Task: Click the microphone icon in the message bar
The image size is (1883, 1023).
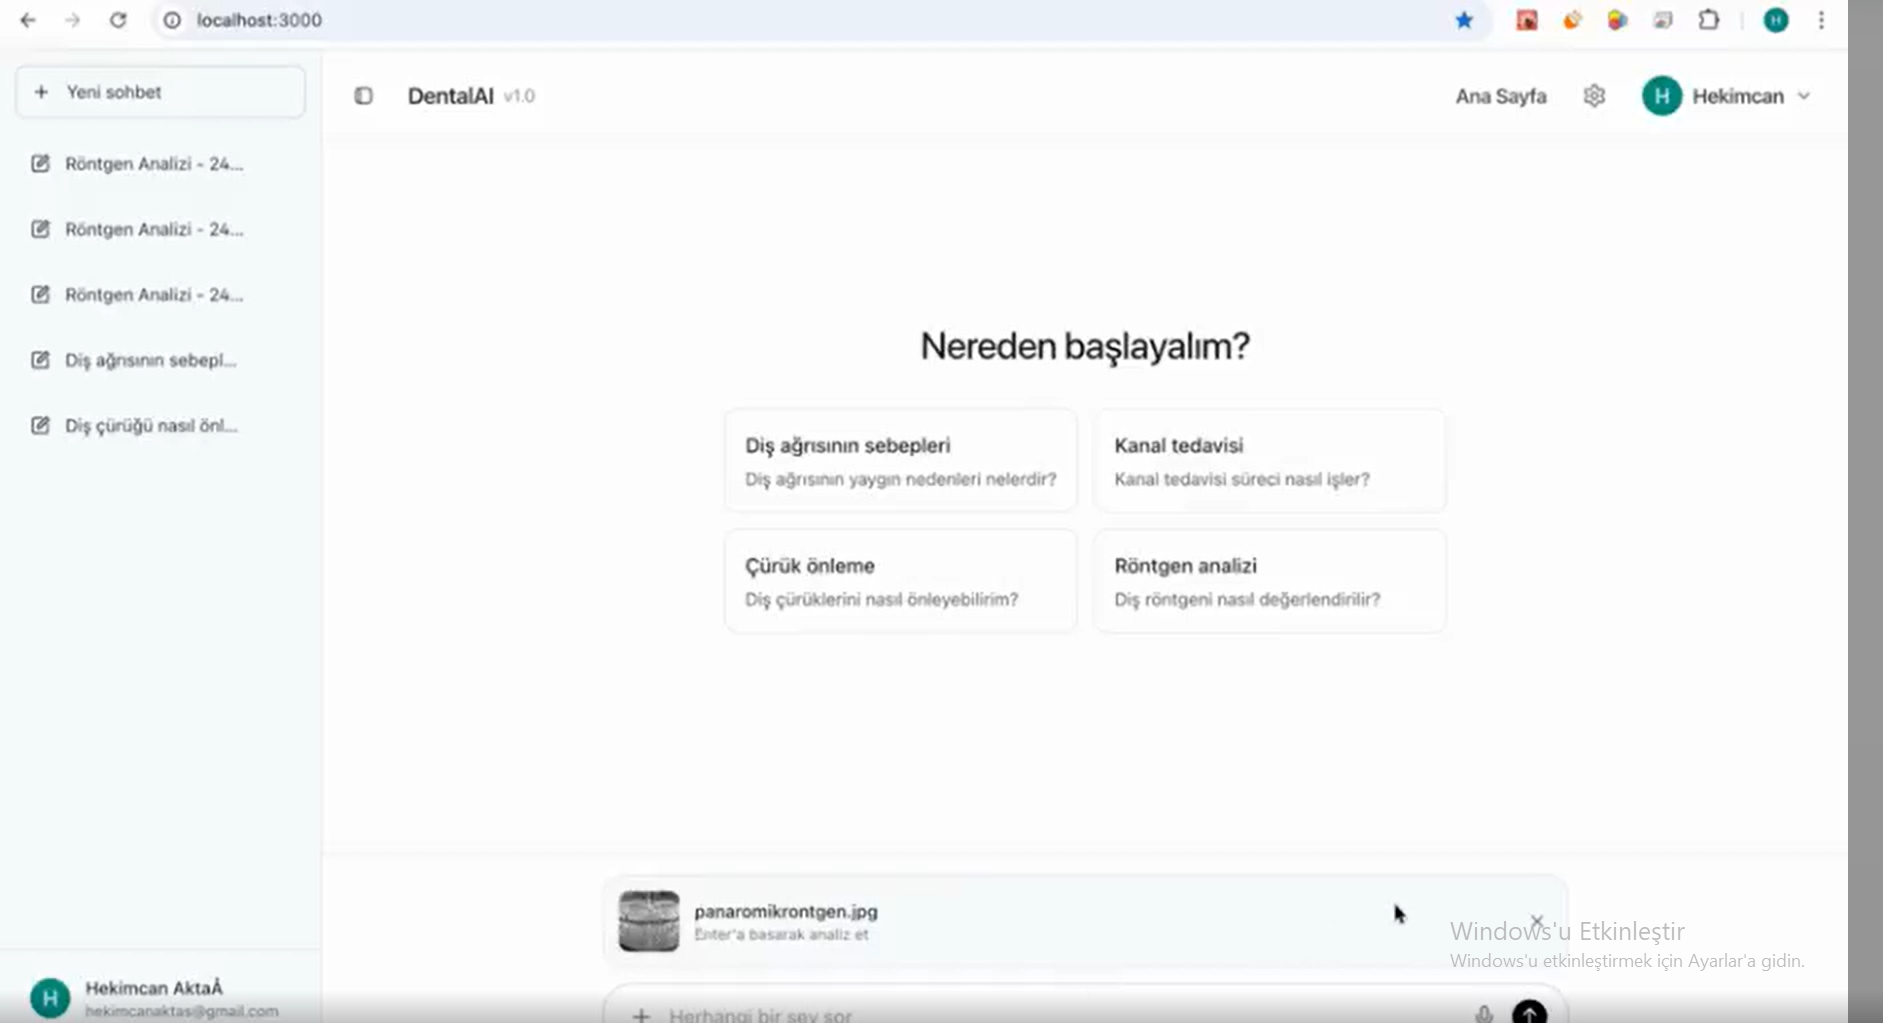Action: coord(1483,1012)
